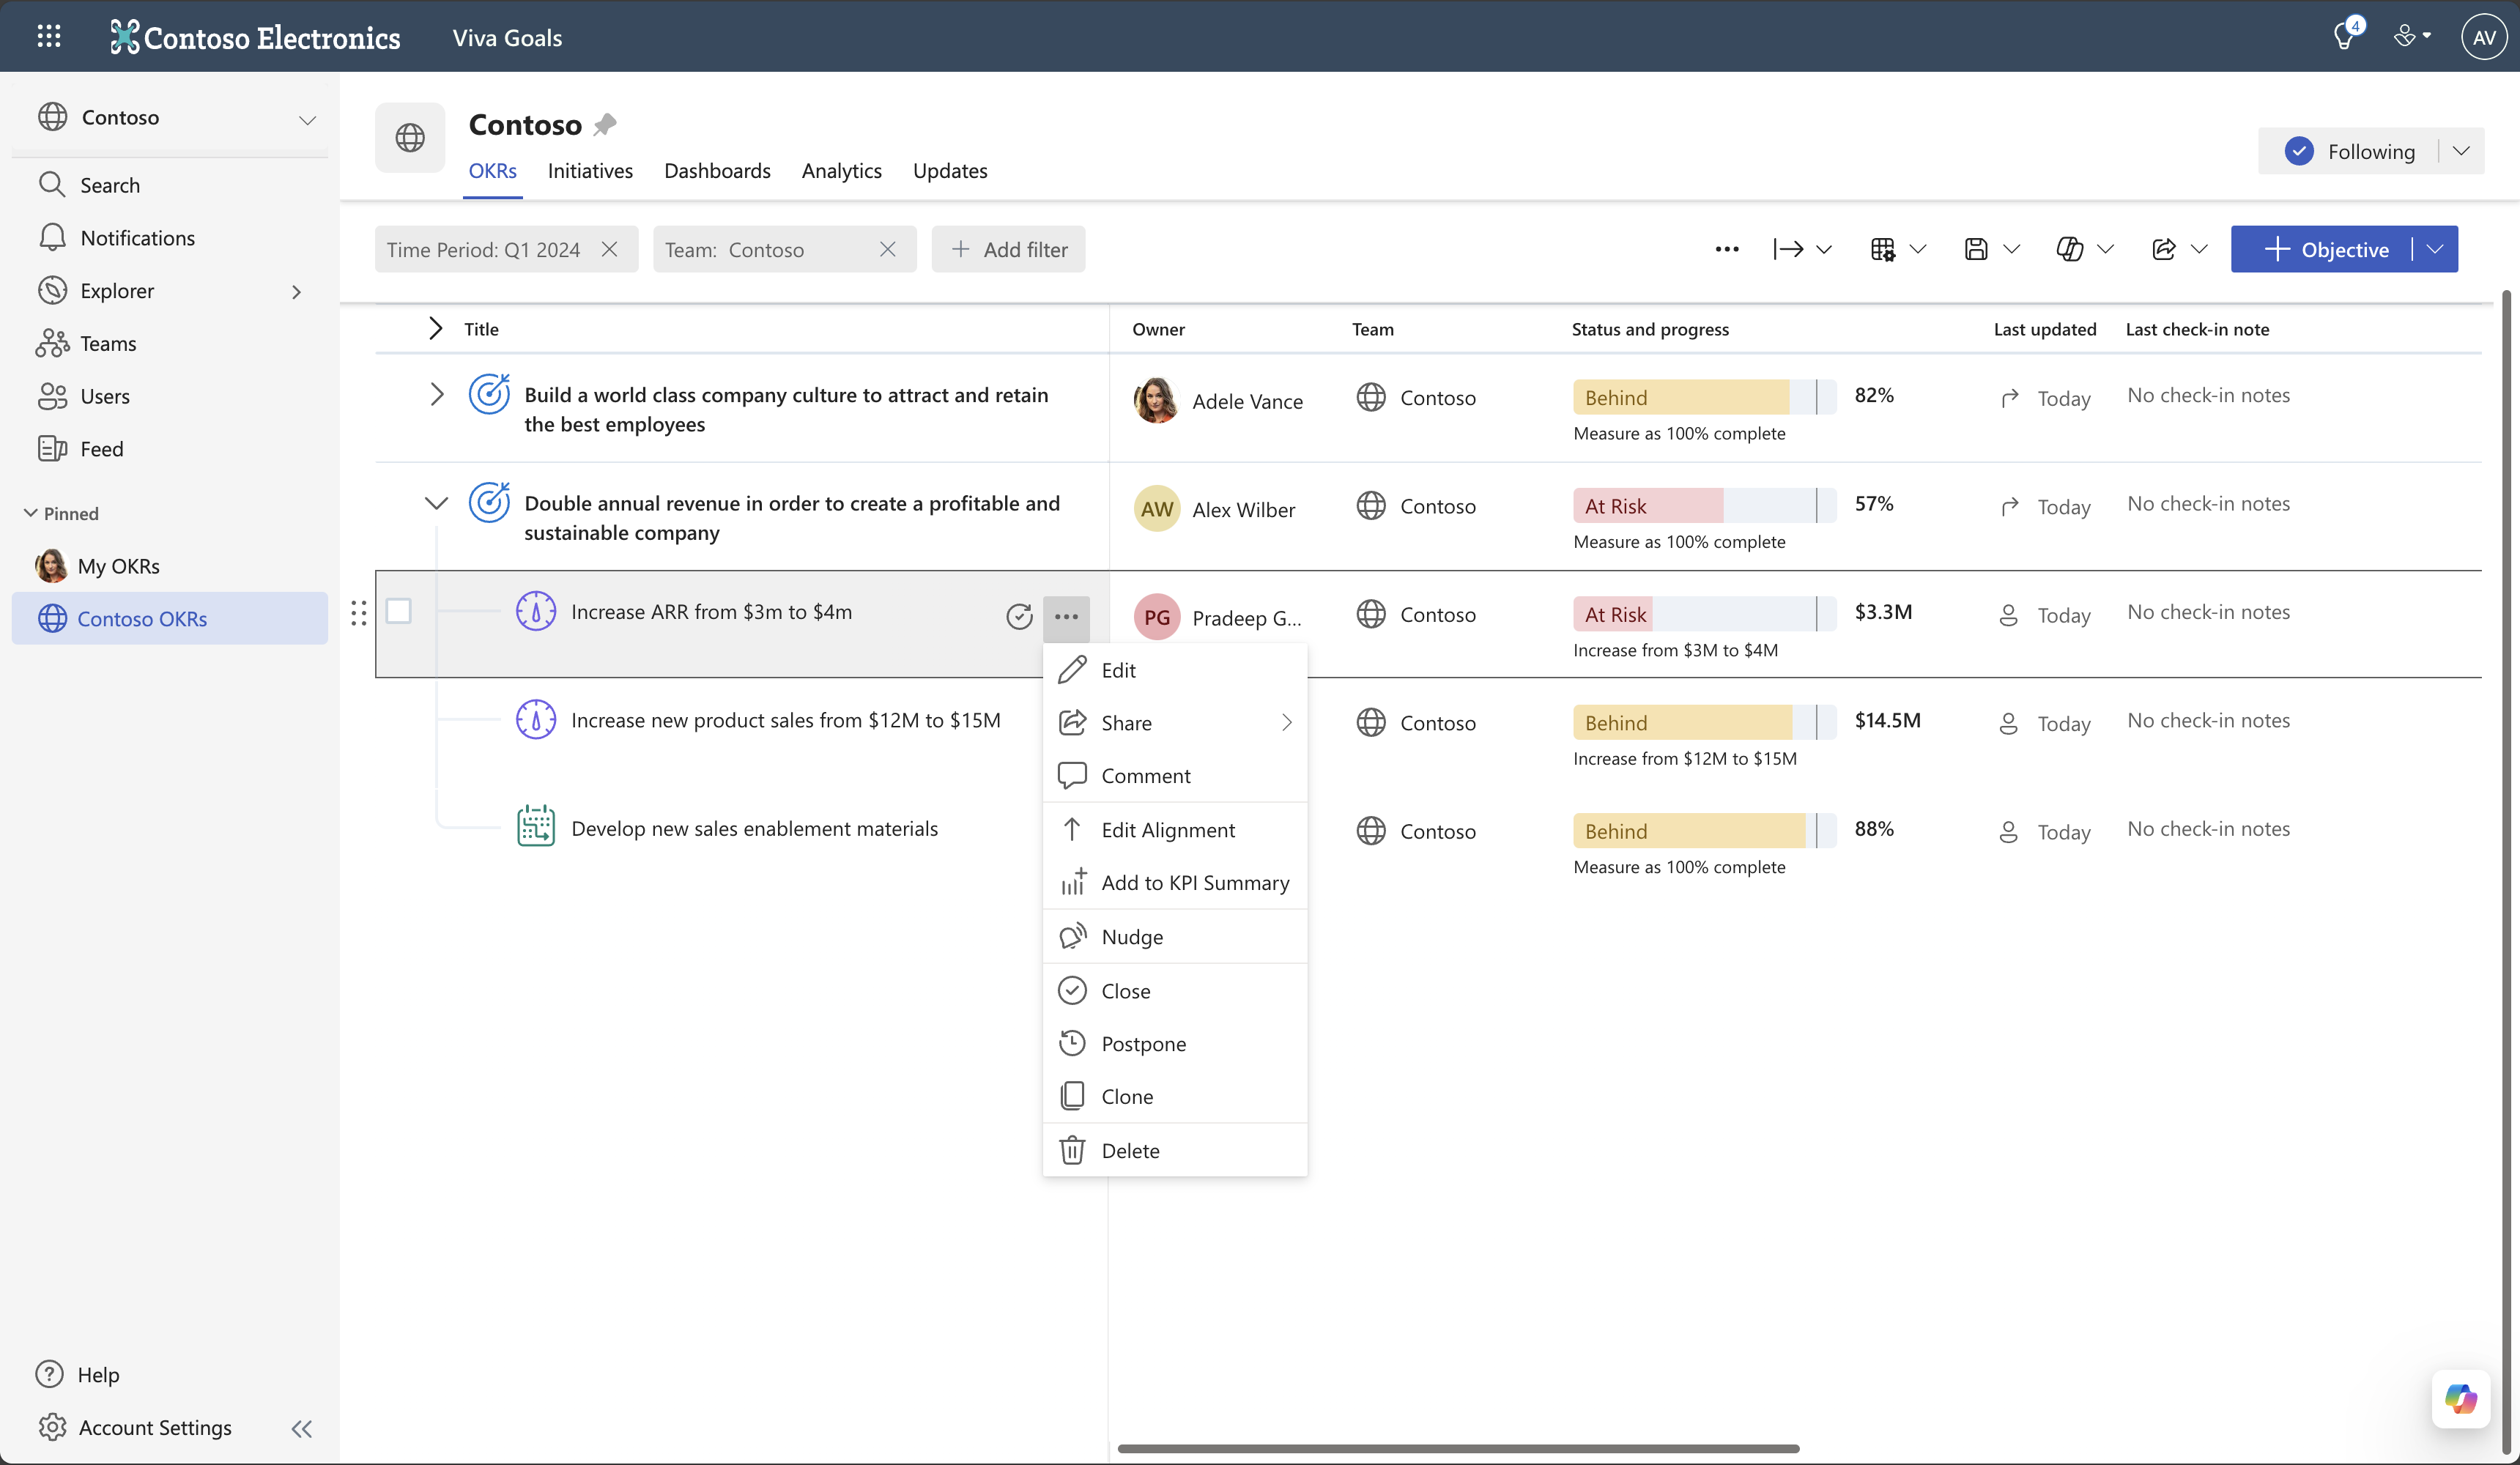Open the app launcher waffle icon
Screen dimensions: 2520x1465
click(x=48, y=37)
